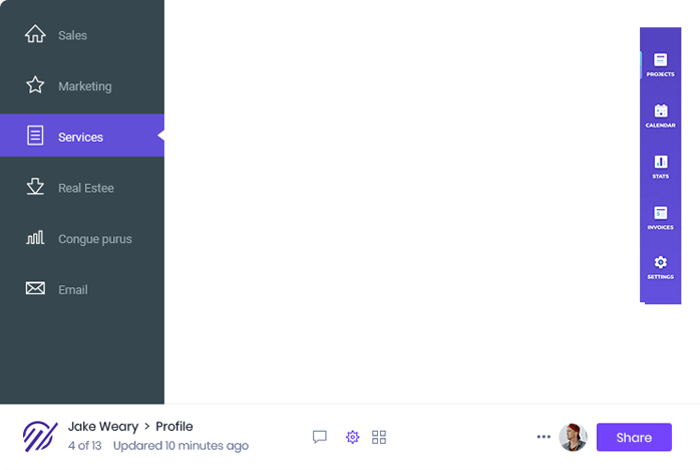Image resolution: width=700 pixels, height=470 pixels.
Task: Open the Congue purus chart icon
Action: tap(35, 237)
